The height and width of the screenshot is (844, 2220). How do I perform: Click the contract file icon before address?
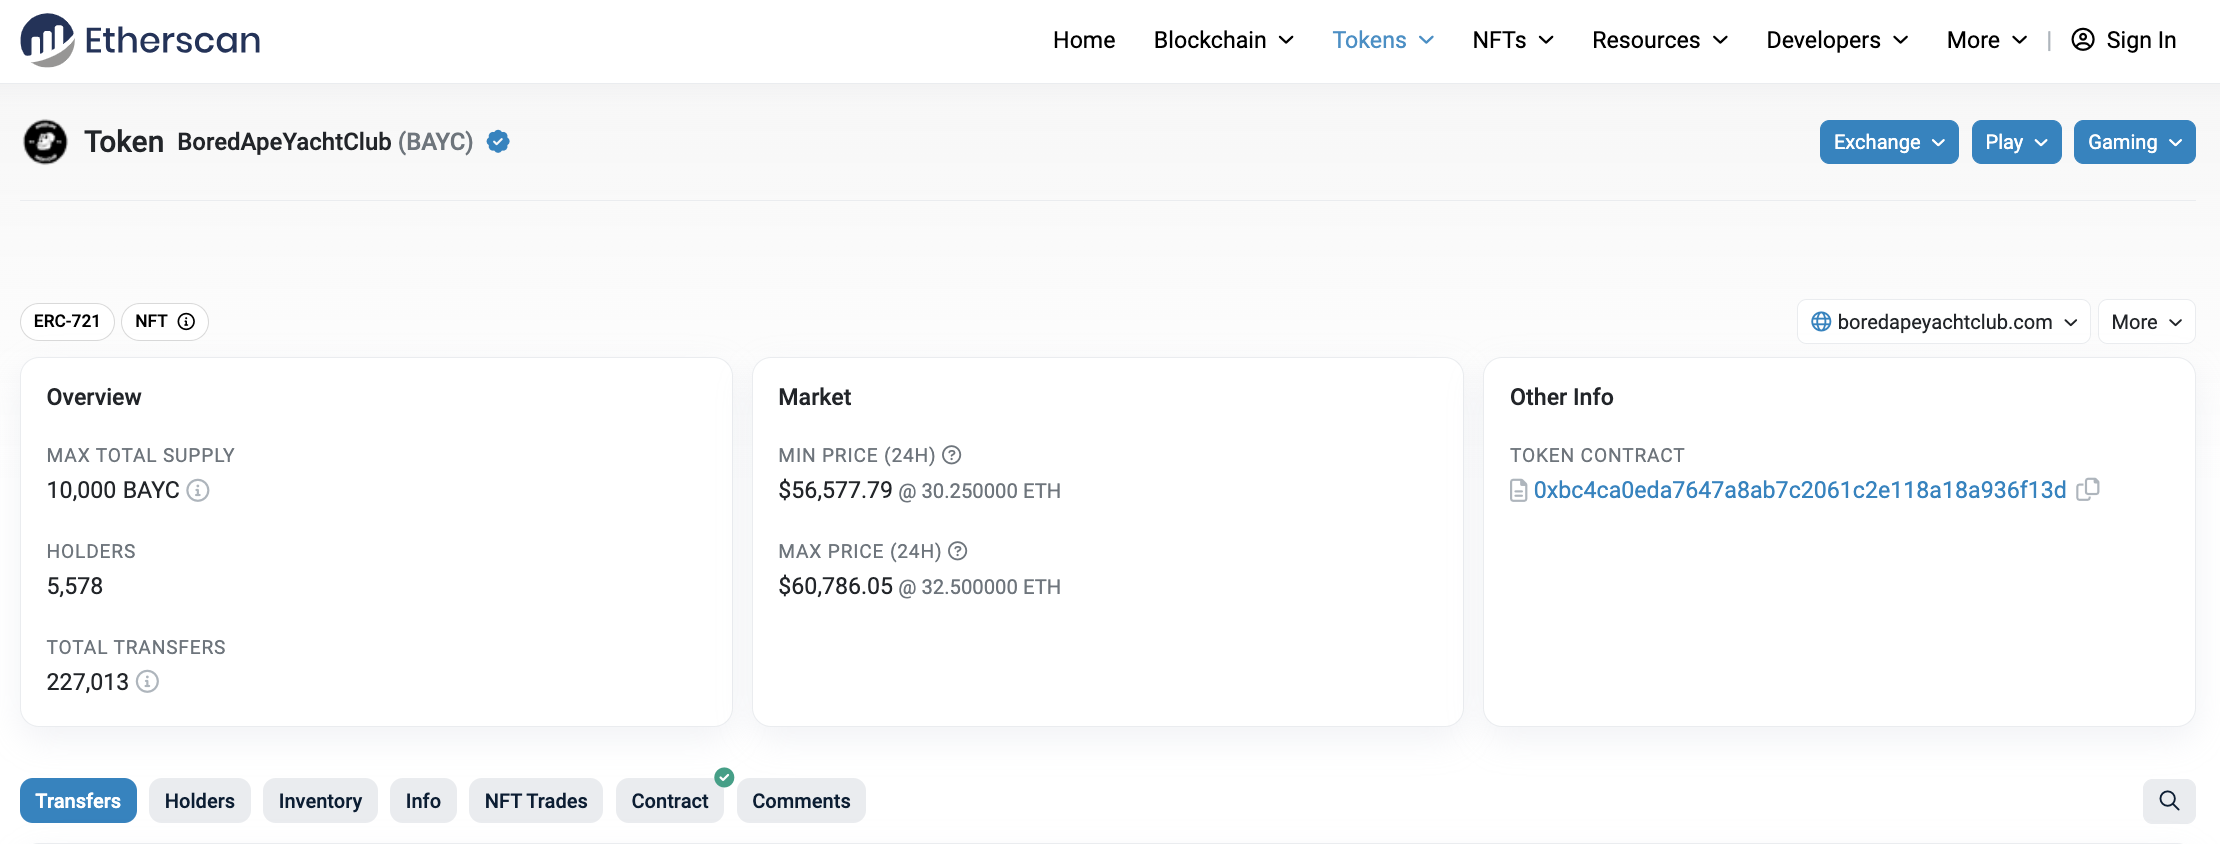point(1518,490)
